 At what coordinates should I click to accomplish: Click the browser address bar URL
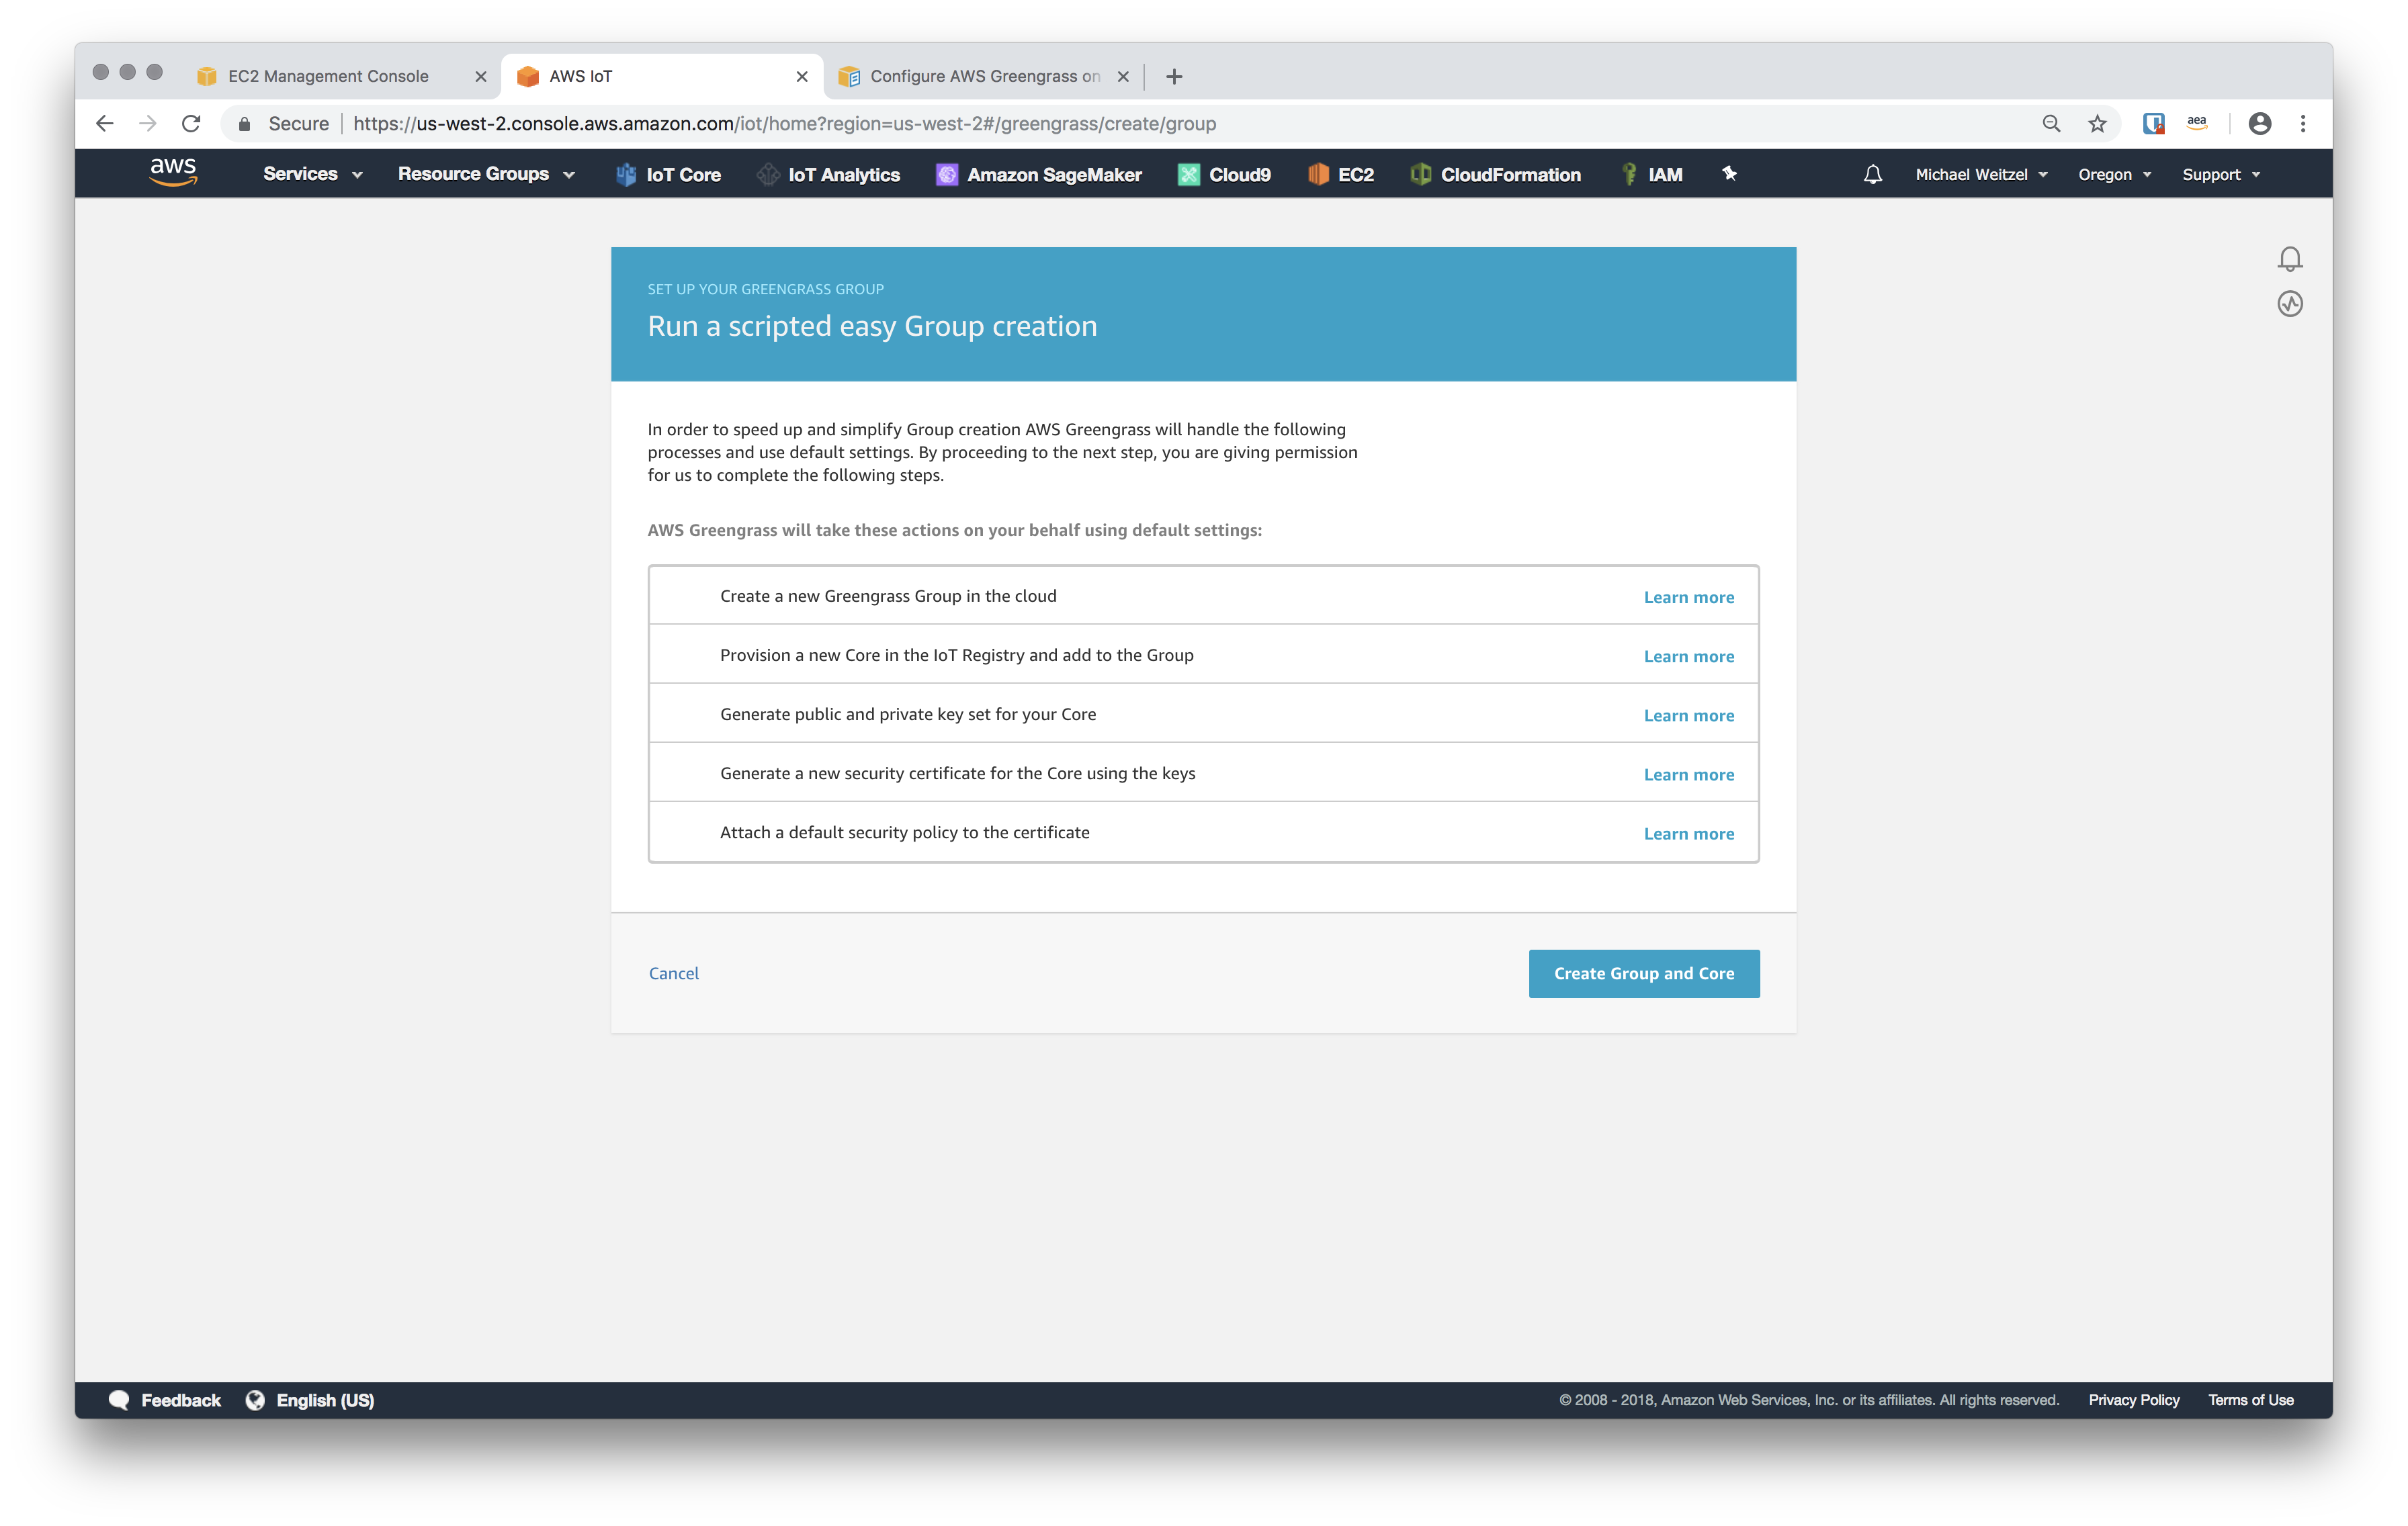(x=784, y=123)
